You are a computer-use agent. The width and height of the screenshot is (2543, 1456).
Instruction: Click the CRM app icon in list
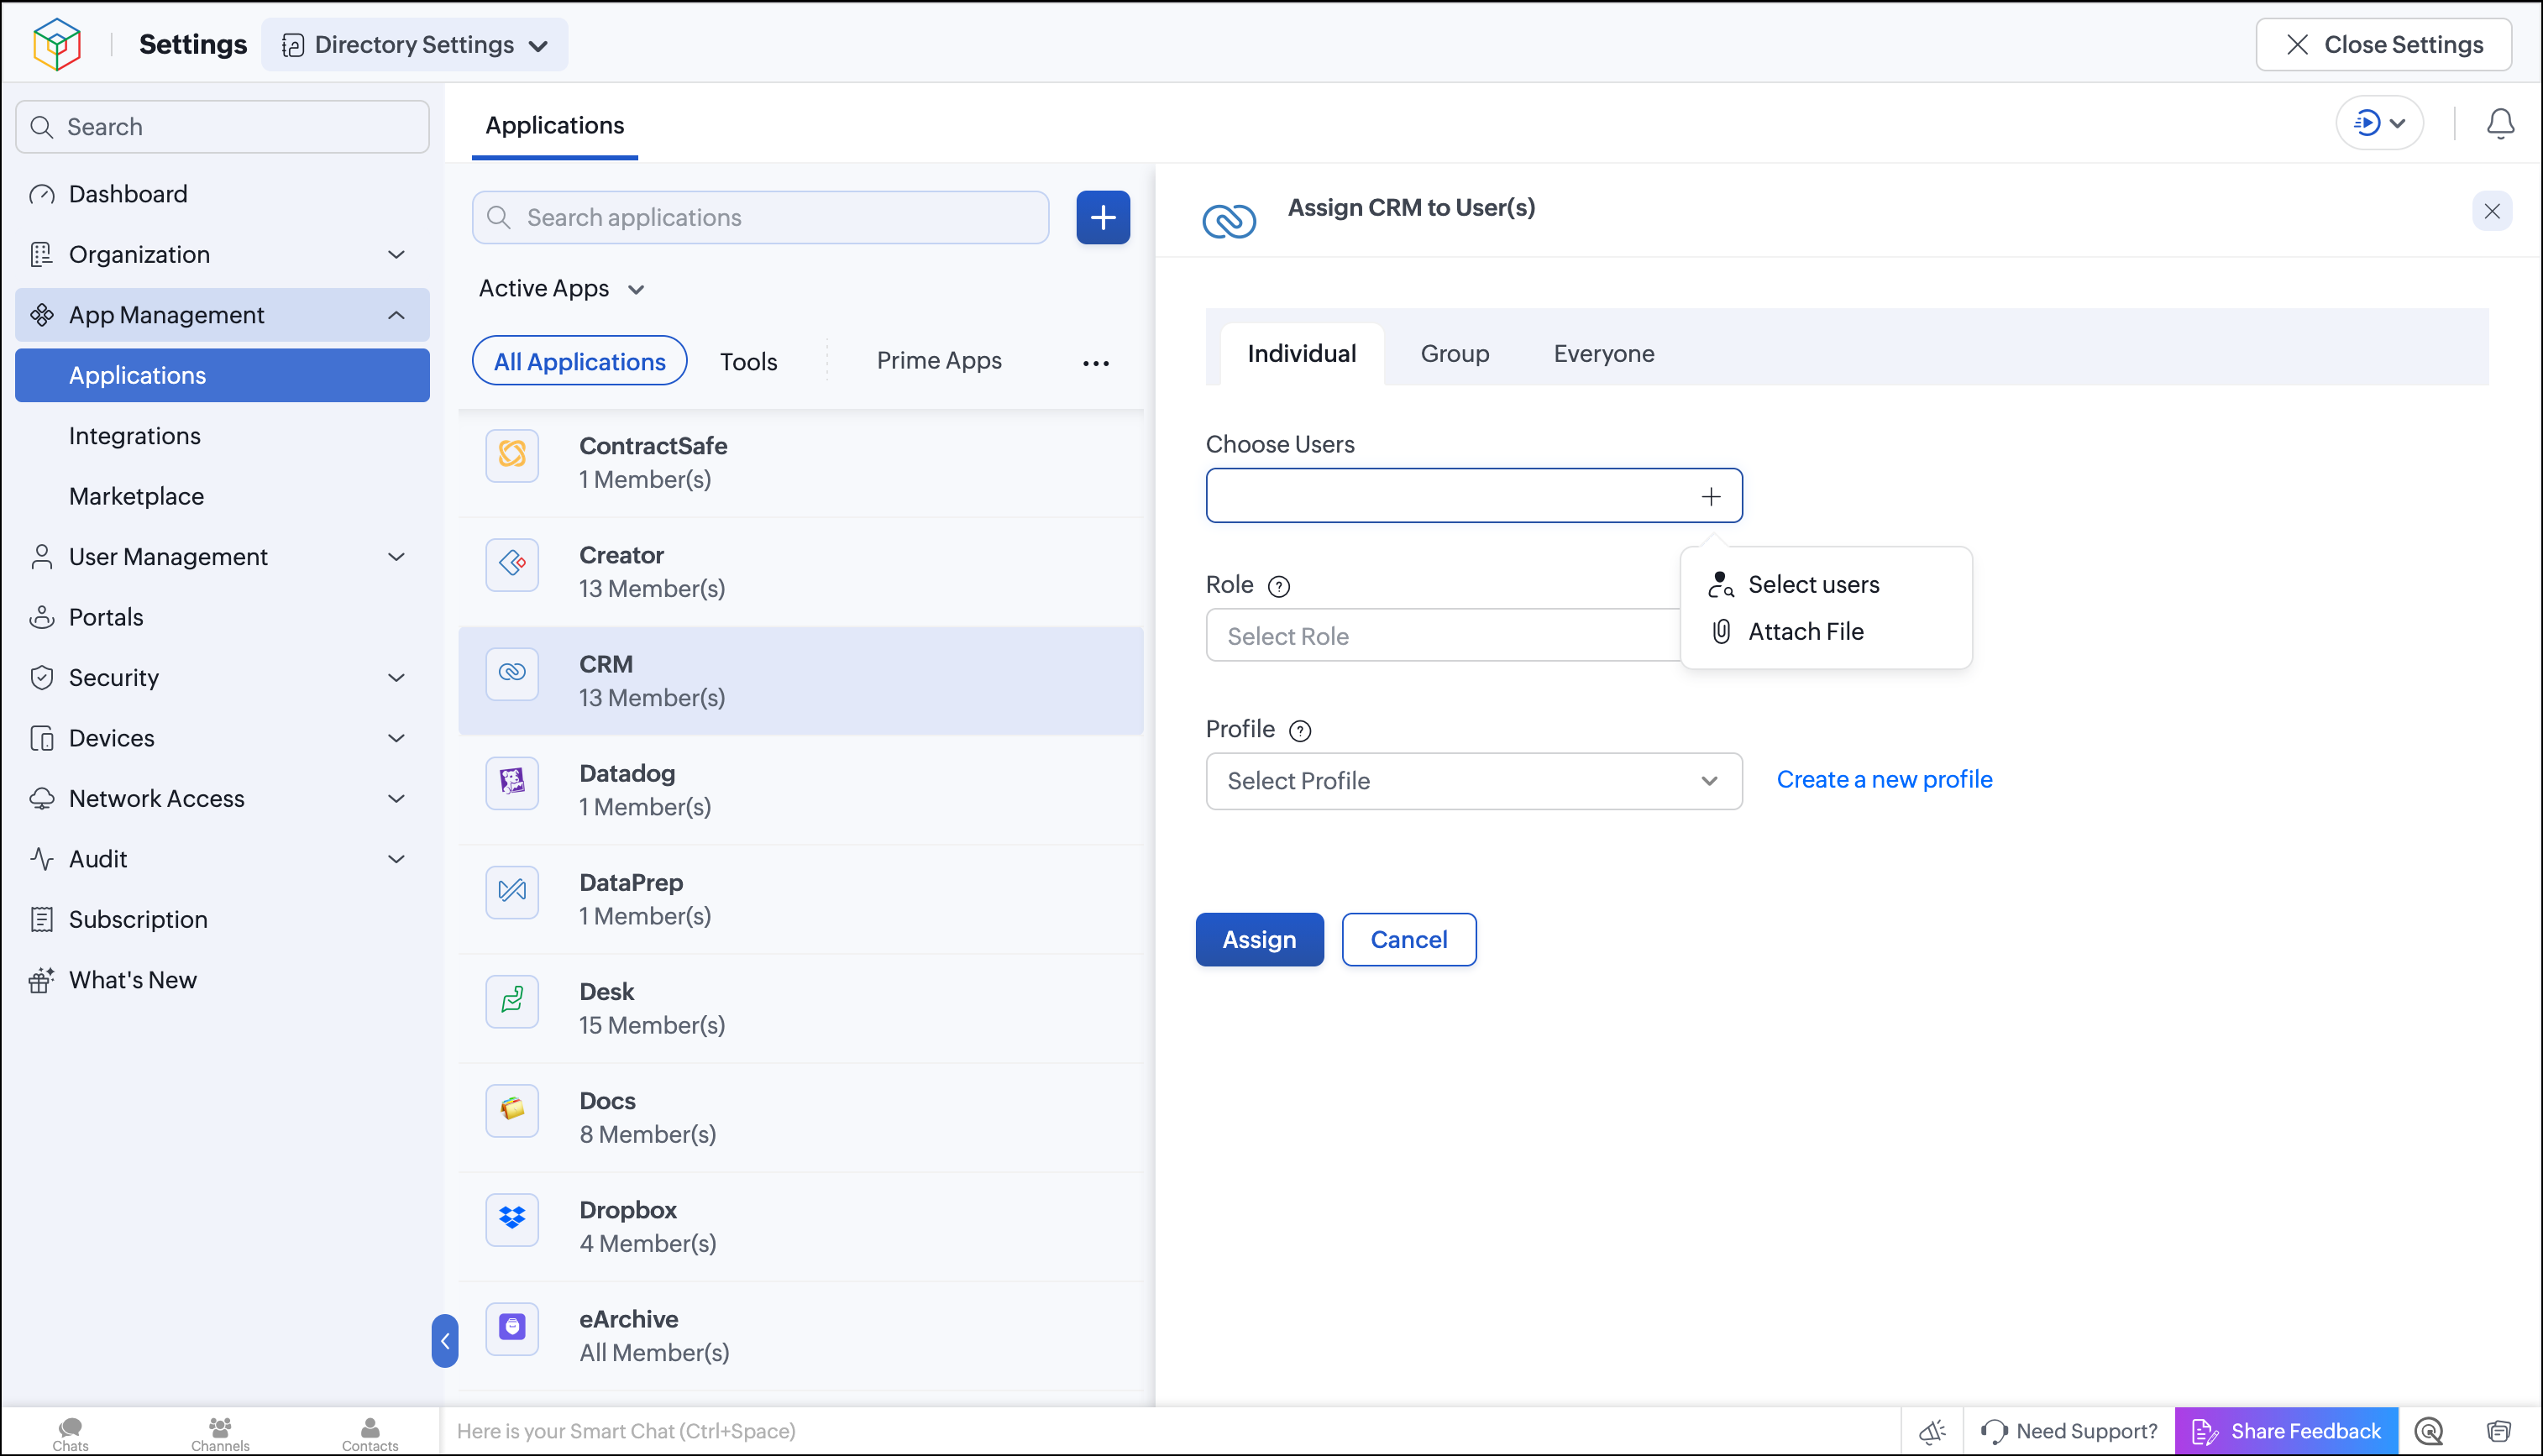point(512,673)
